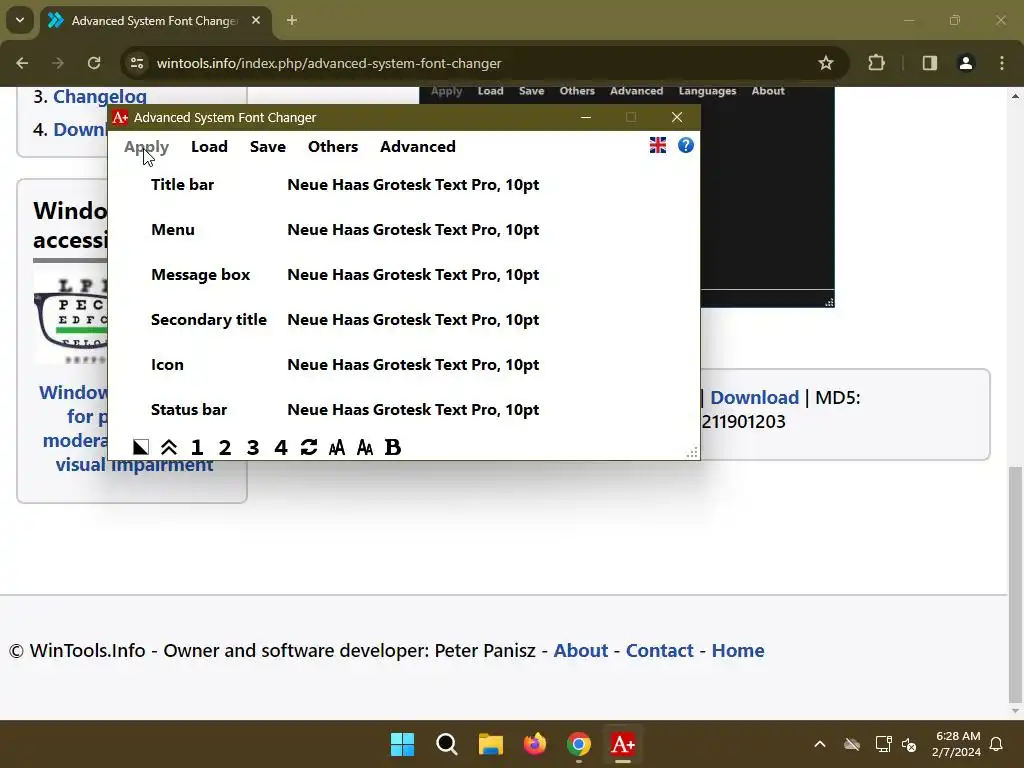This screenshot has width=1024, height=768.
Task: View site information icon in address bar
Action: pyautogui.click(x=137, y=63)
